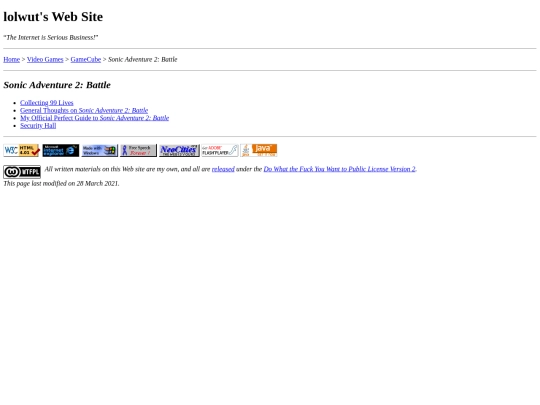Click the W3C HTML 4.01 validation badge
Screen dimensions: 540x405
(x=22, y=150)
